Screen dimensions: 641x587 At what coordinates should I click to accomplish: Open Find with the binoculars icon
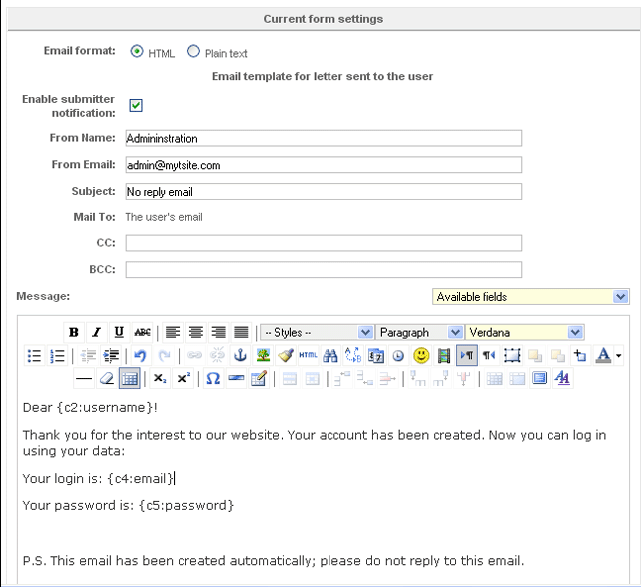(x=330, y=356)
